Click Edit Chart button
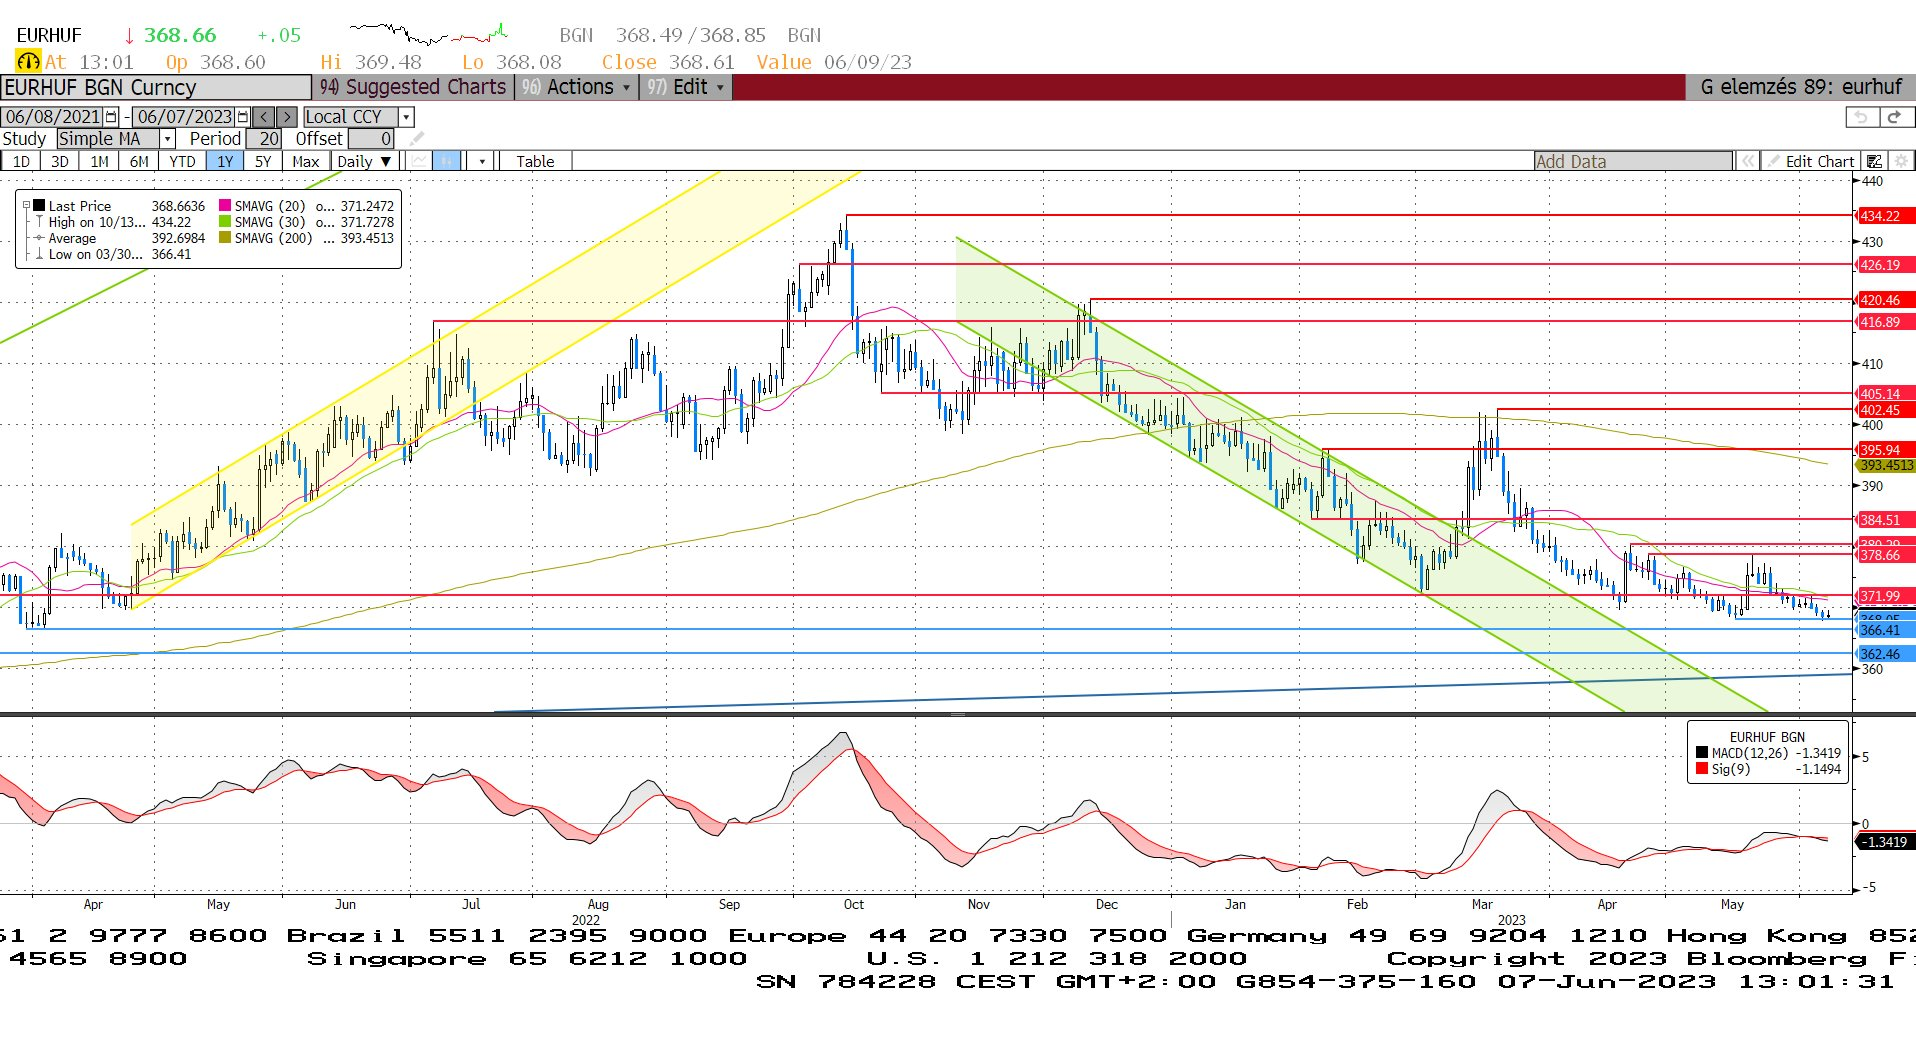The image size is (1916, 1037). (1811, 161)
